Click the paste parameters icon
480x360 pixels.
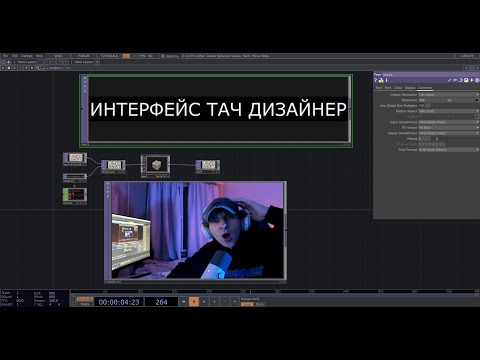click(x=466, y=80)
